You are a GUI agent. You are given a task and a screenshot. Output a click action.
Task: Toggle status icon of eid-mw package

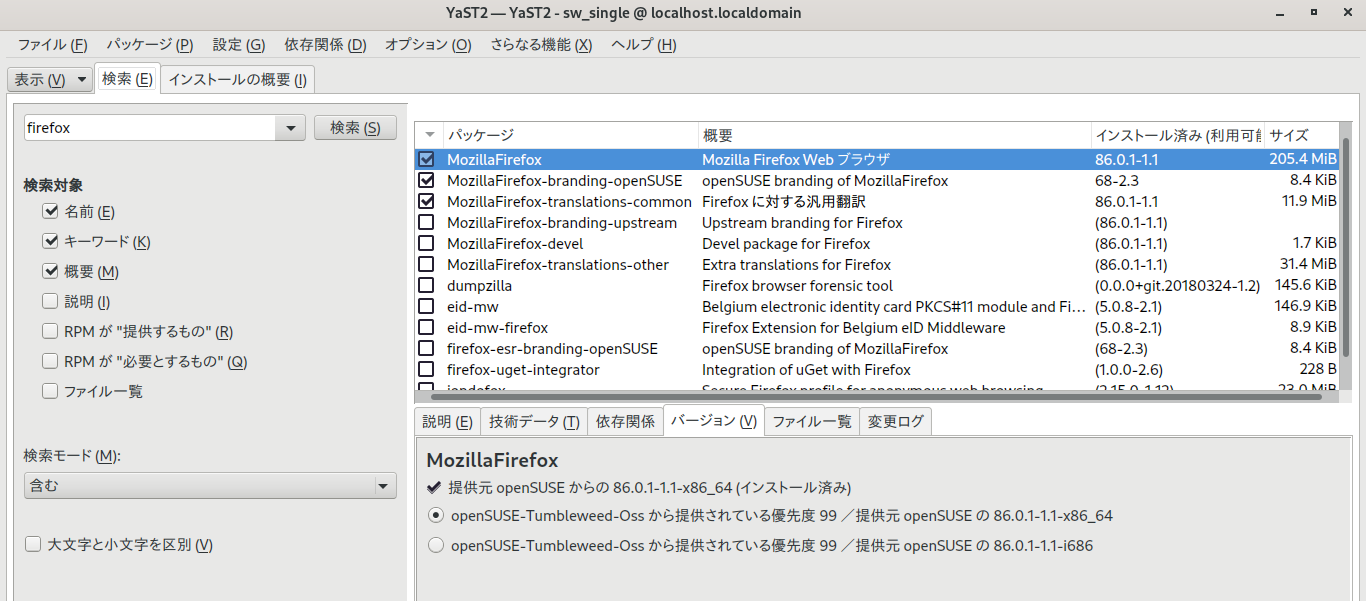point(427,307)
